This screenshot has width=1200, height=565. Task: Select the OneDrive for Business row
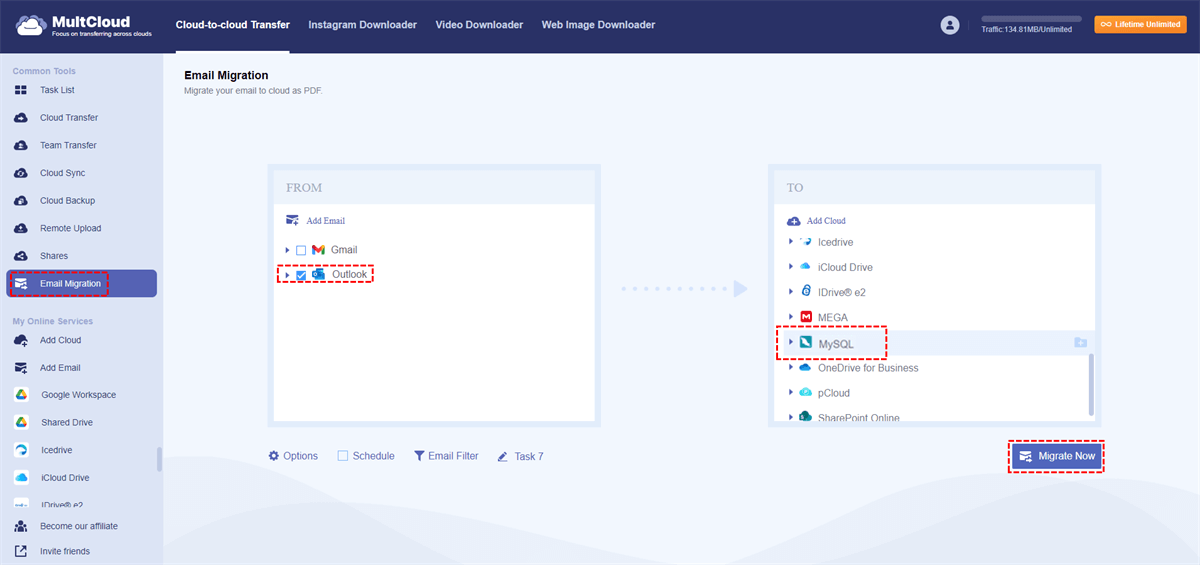(935, 368)
